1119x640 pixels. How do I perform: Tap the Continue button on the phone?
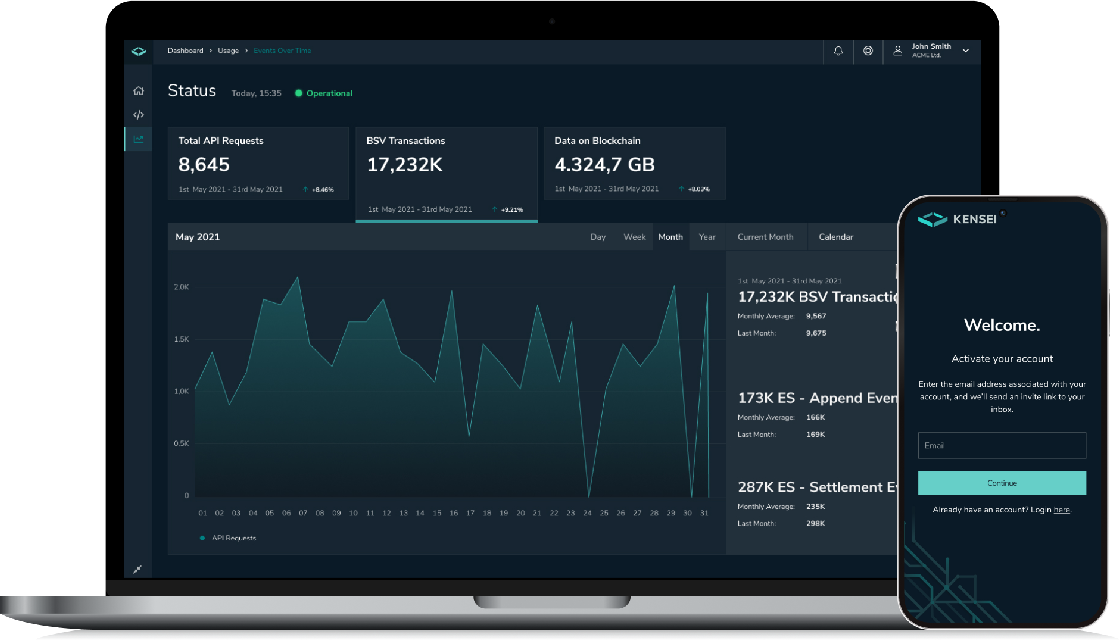[x=1002, y=483]
